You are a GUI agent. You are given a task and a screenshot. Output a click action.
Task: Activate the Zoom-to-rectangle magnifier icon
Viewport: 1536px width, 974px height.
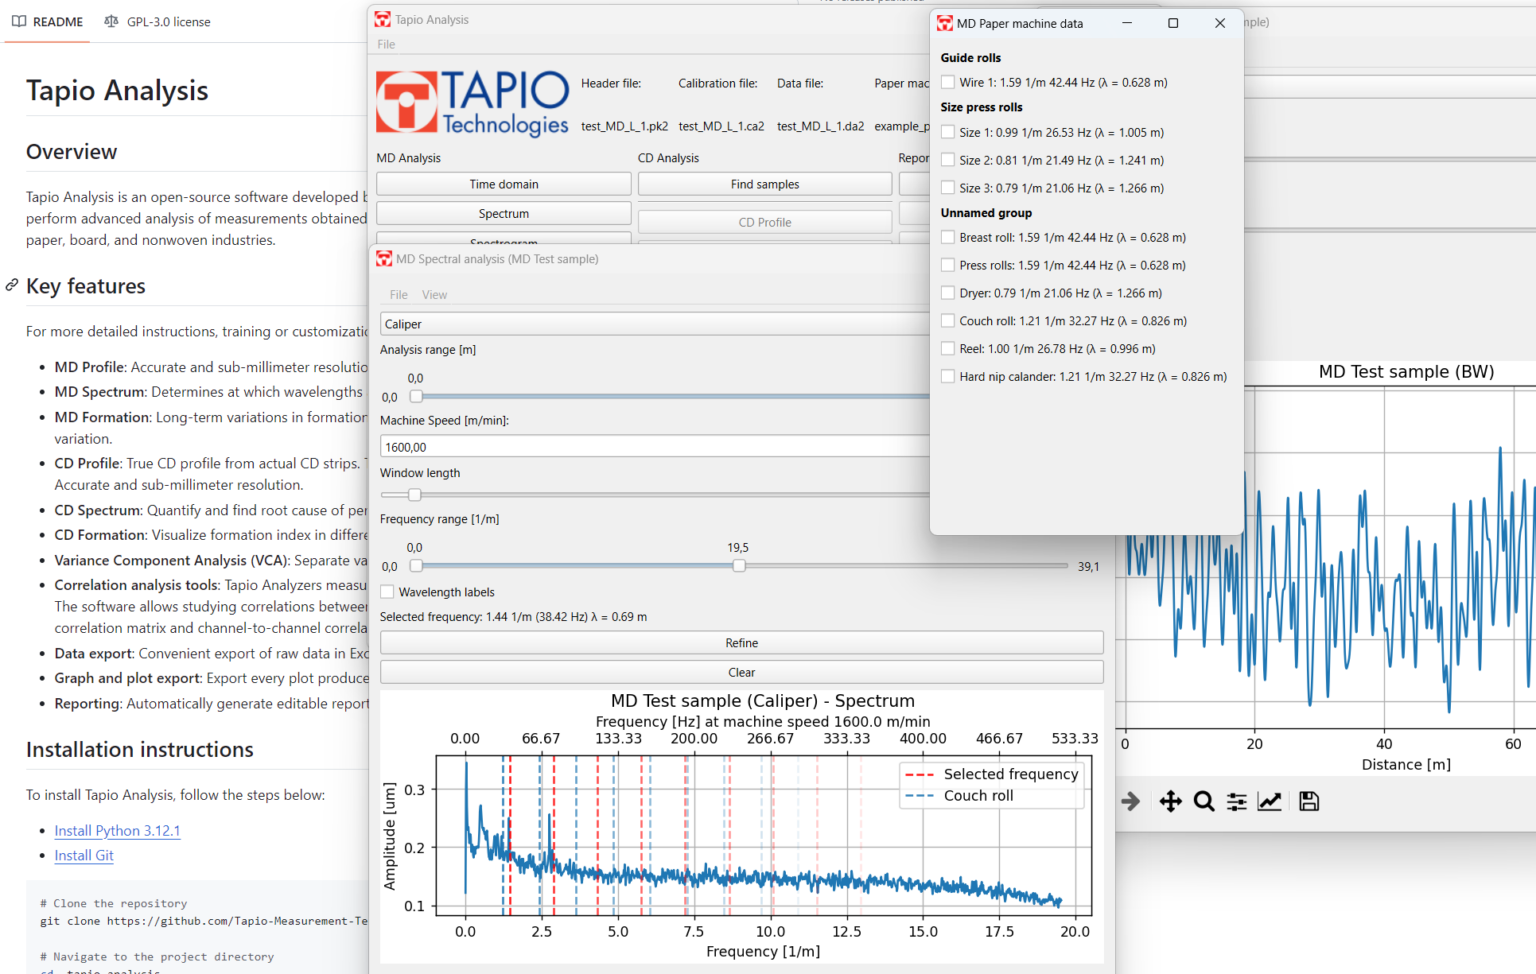click(1204, 801)
